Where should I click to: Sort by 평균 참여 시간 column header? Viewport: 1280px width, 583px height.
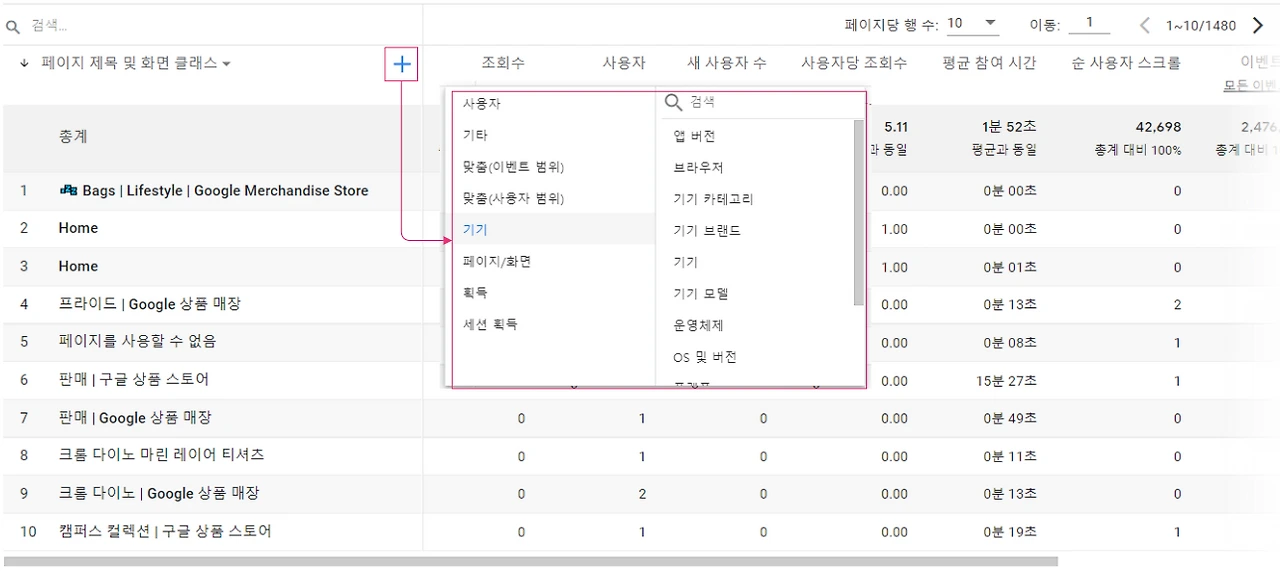click(x=989, y=63)
